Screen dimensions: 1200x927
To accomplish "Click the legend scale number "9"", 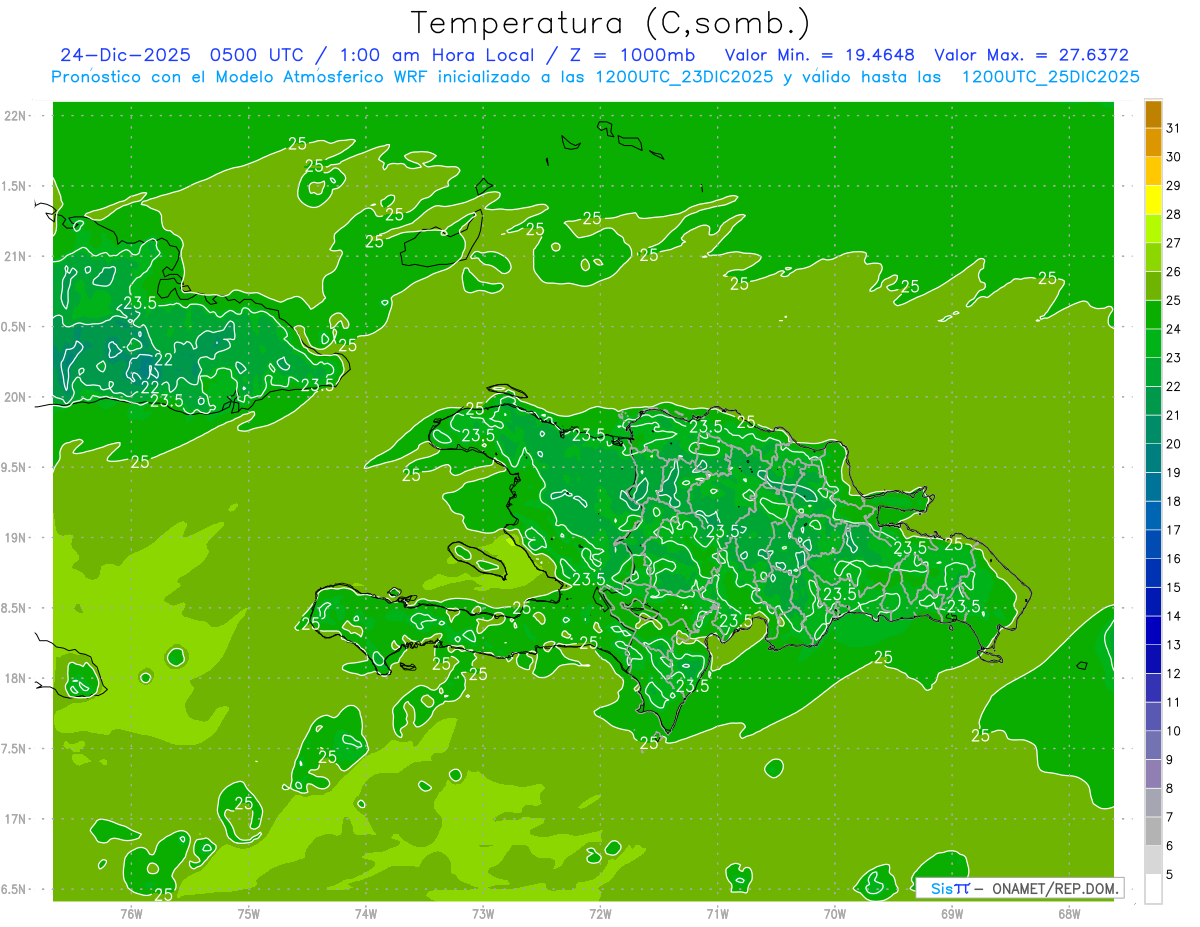I will click(1169, 760).
